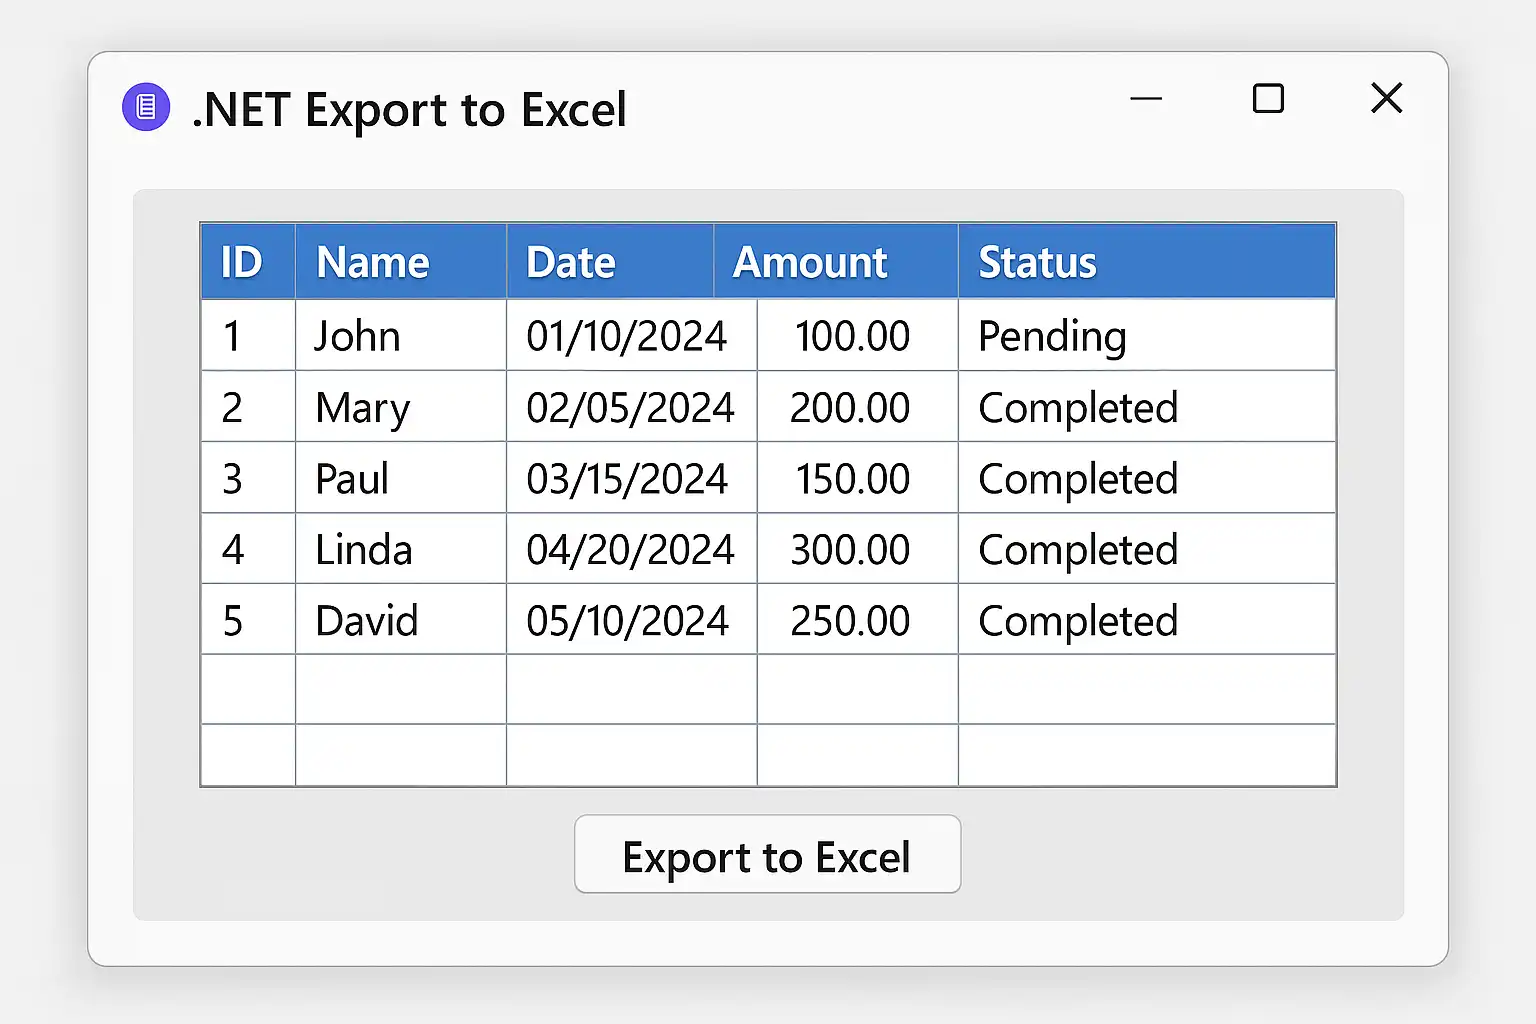1536x1024 pixels.
Task: Click the amount cell 150.00
Action: [x=858, y=478]
